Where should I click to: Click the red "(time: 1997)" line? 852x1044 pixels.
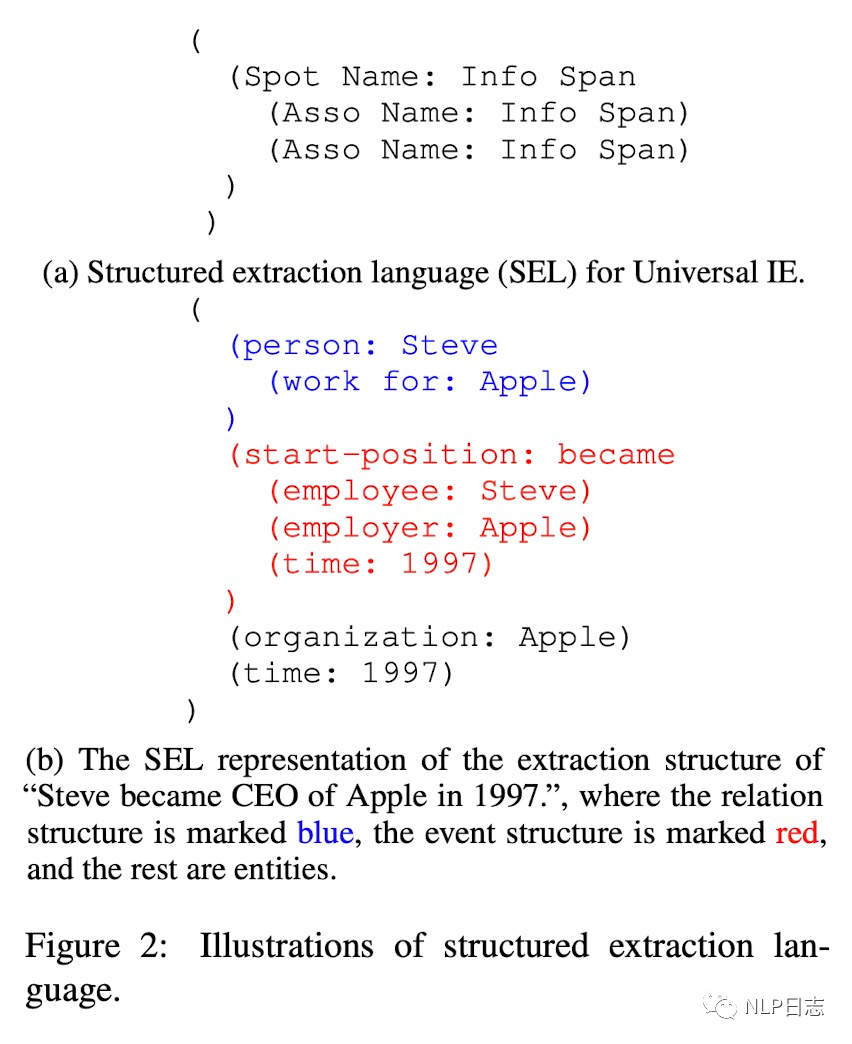pyautogui.click(x=381, y=565)
